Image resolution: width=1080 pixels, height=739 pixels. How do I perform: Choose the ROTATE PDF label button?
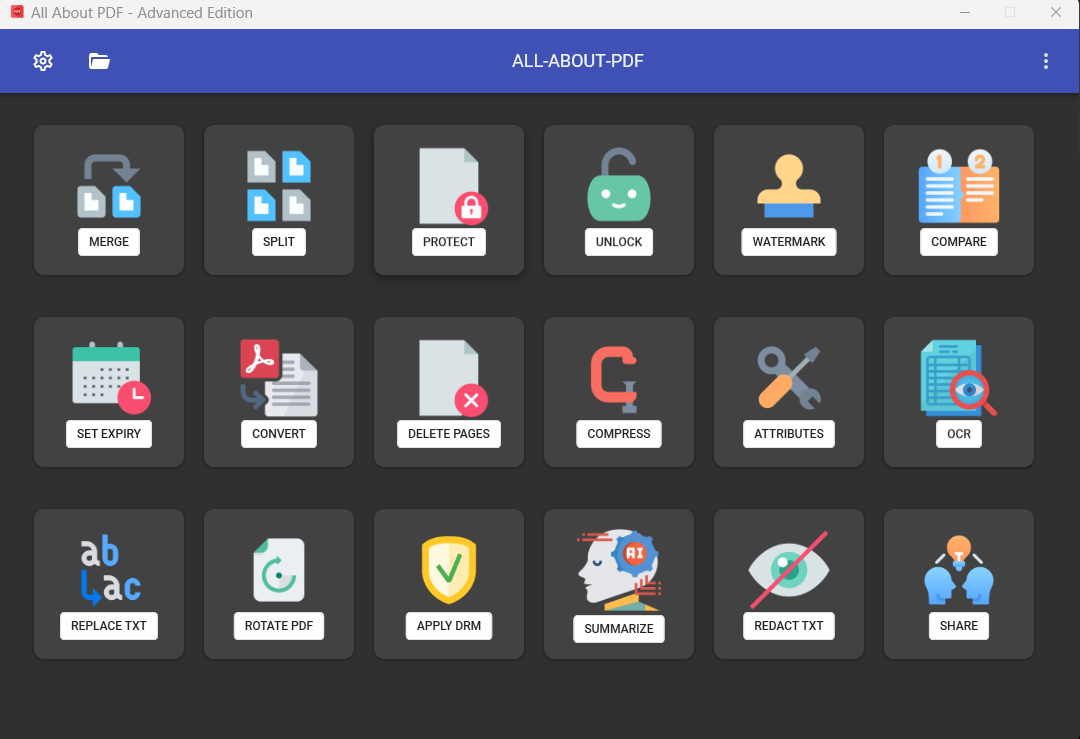click(x=279, y=626)
